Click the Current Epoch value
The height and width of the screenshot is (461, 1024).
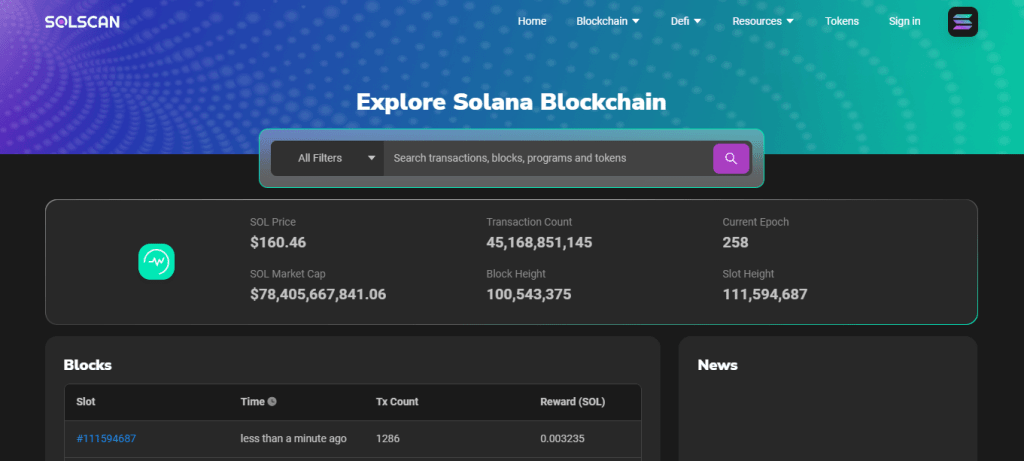pos(737,242)
